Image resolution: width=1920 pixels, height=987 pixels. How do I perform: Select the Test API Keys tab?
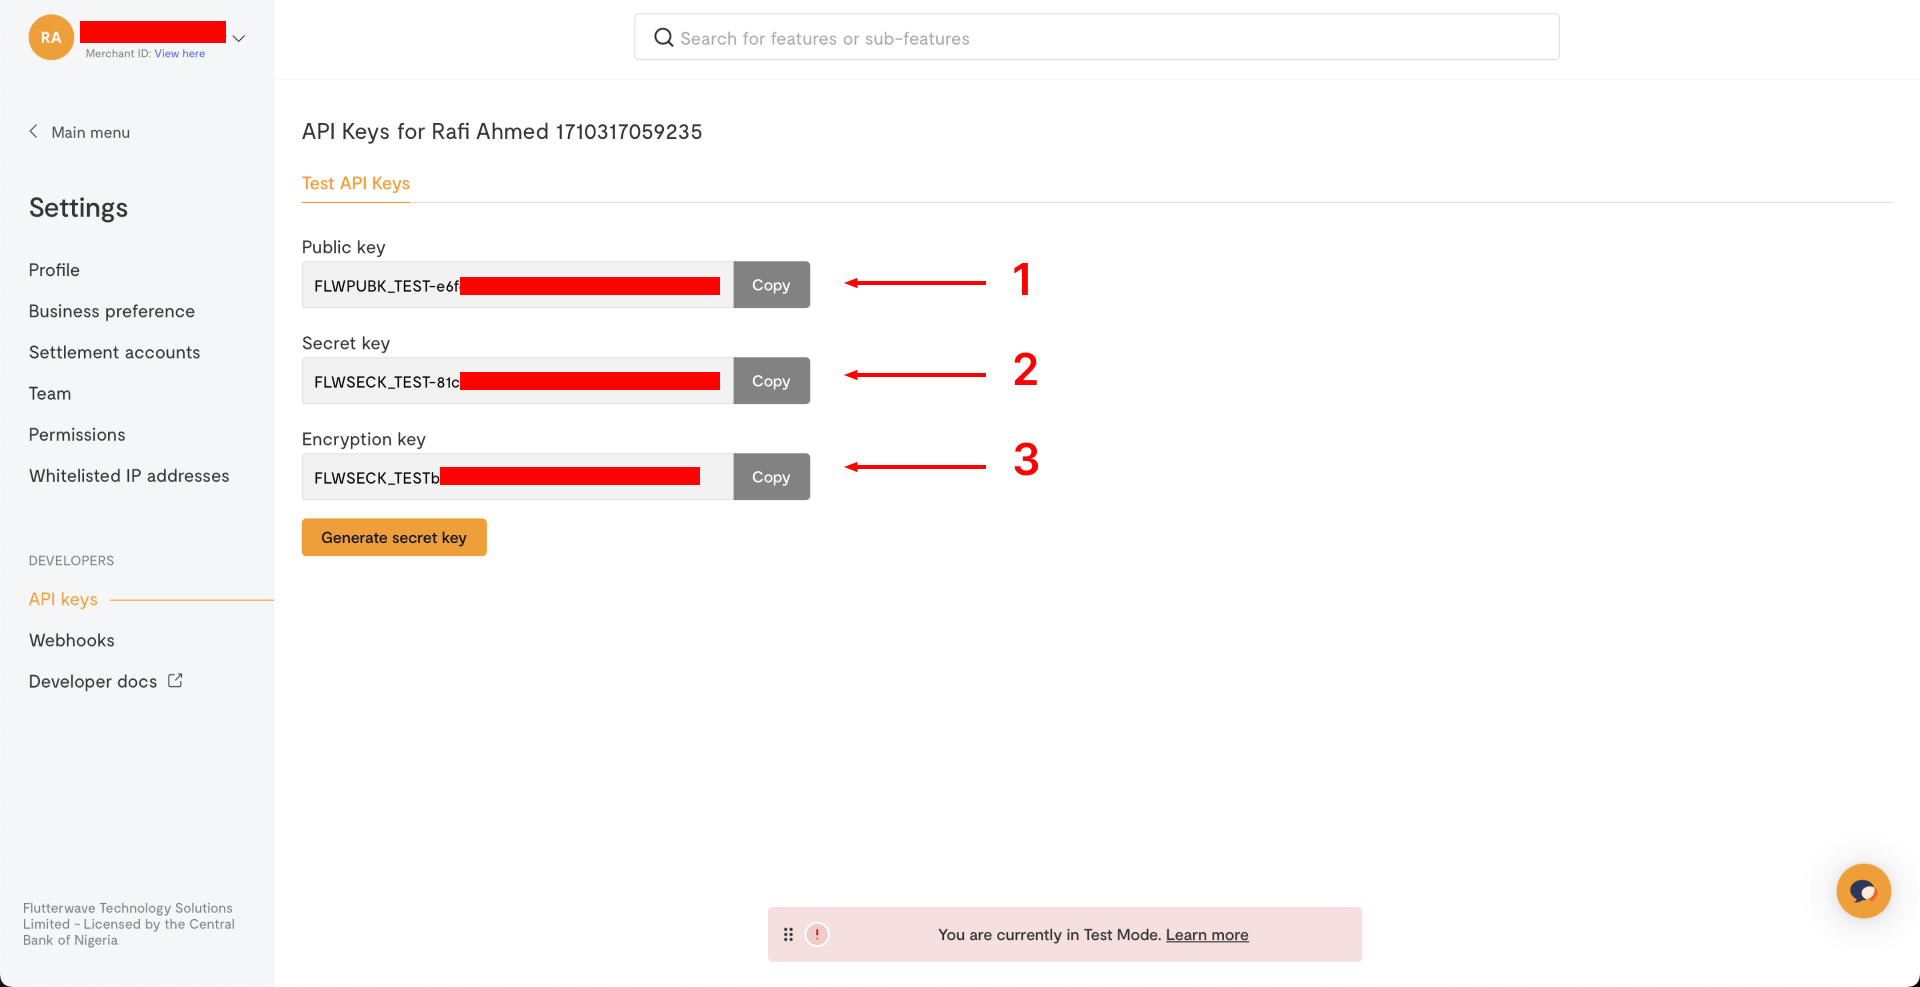click(356, 183)
